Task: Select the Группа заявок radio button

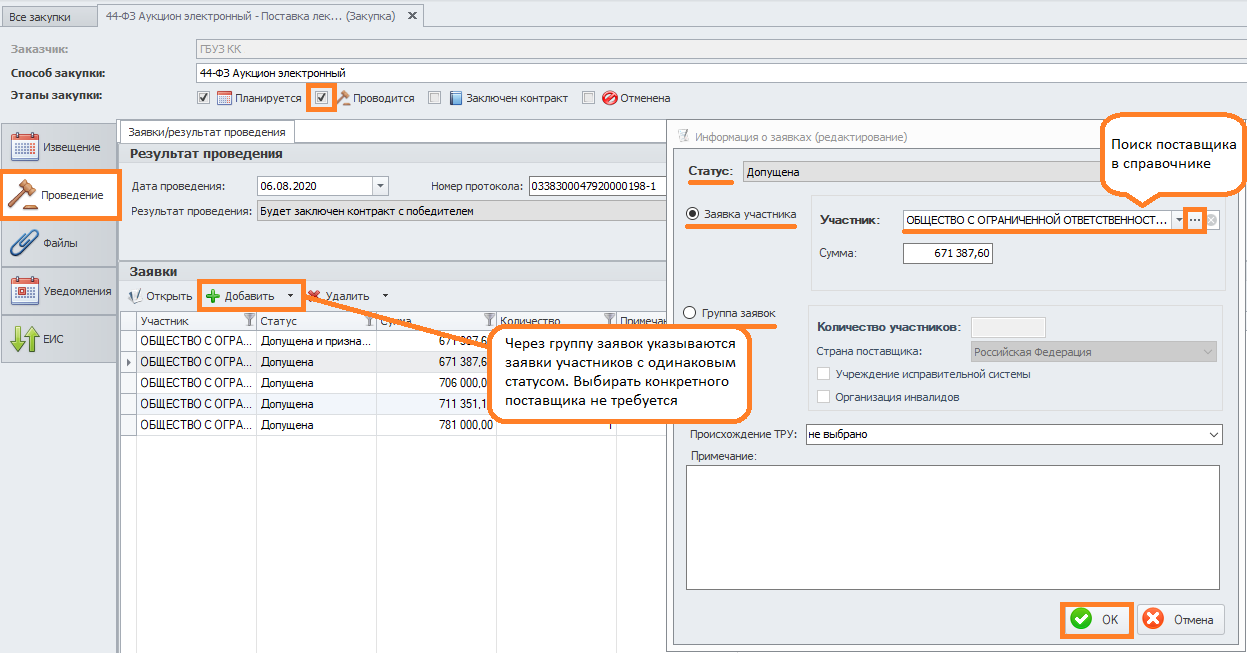Action: point(690,313)
